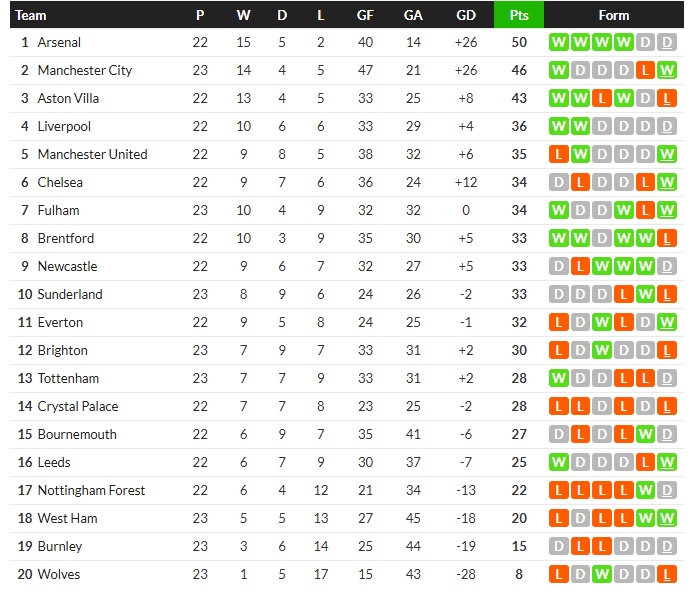
Task: Click Sunderland's only win form badge
Action: click(646, 295)
